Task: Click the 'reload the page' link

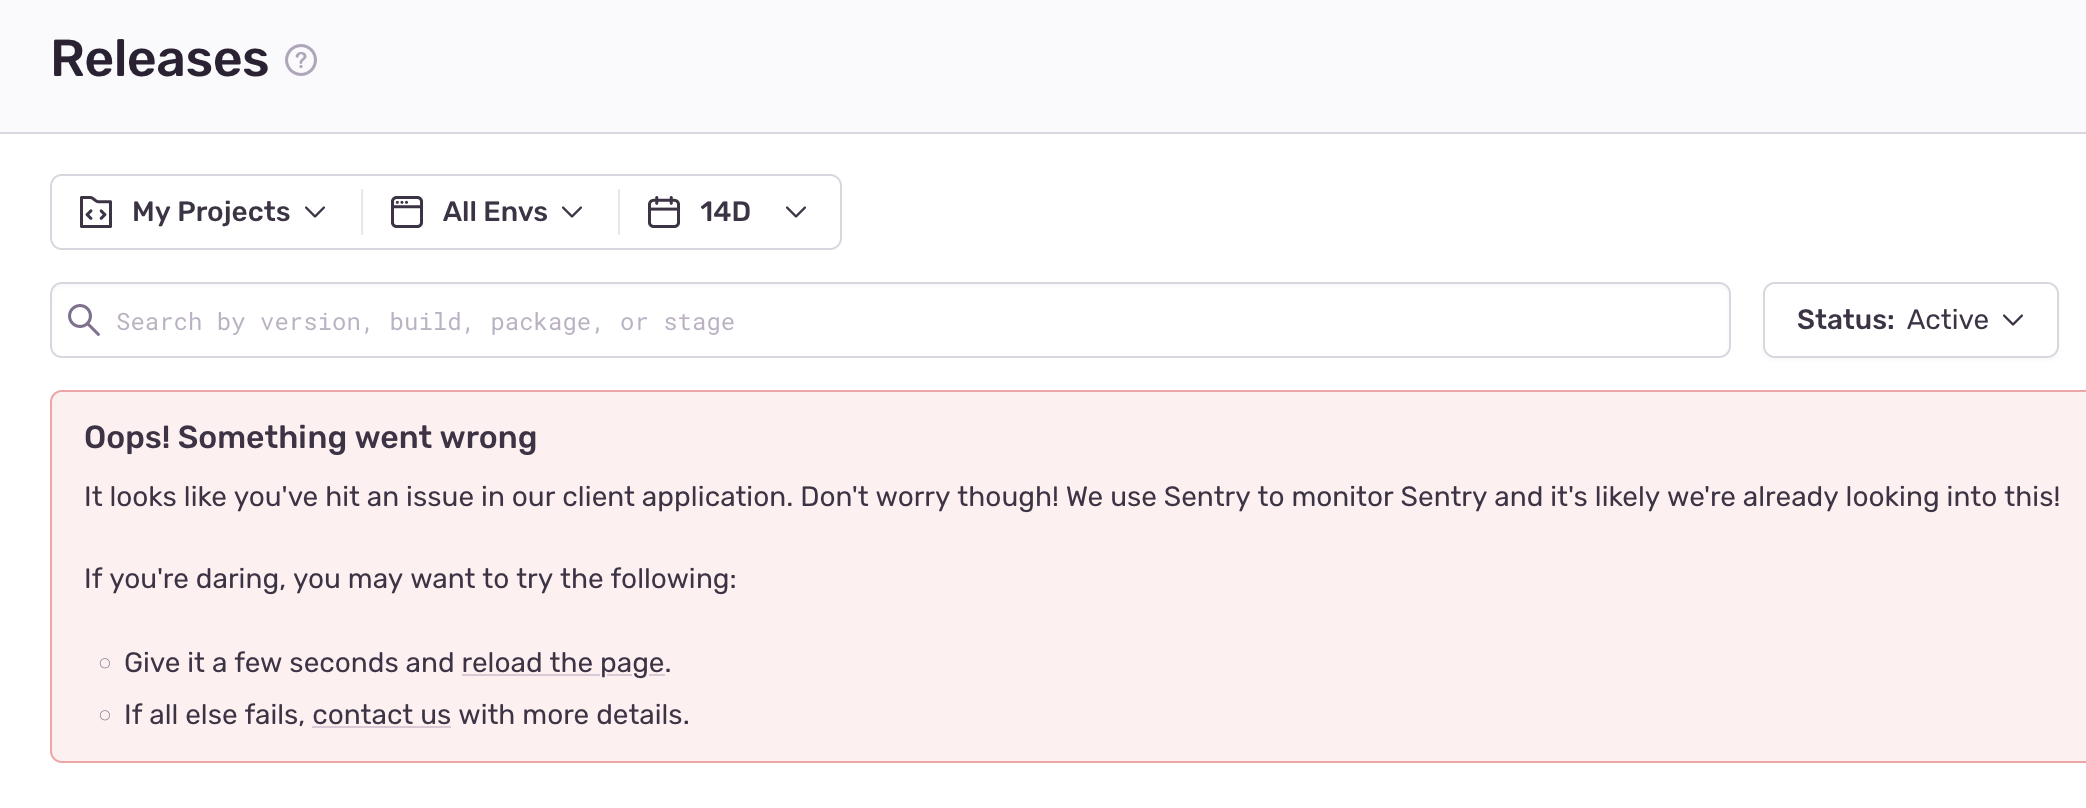Action: tap(562, 662)
